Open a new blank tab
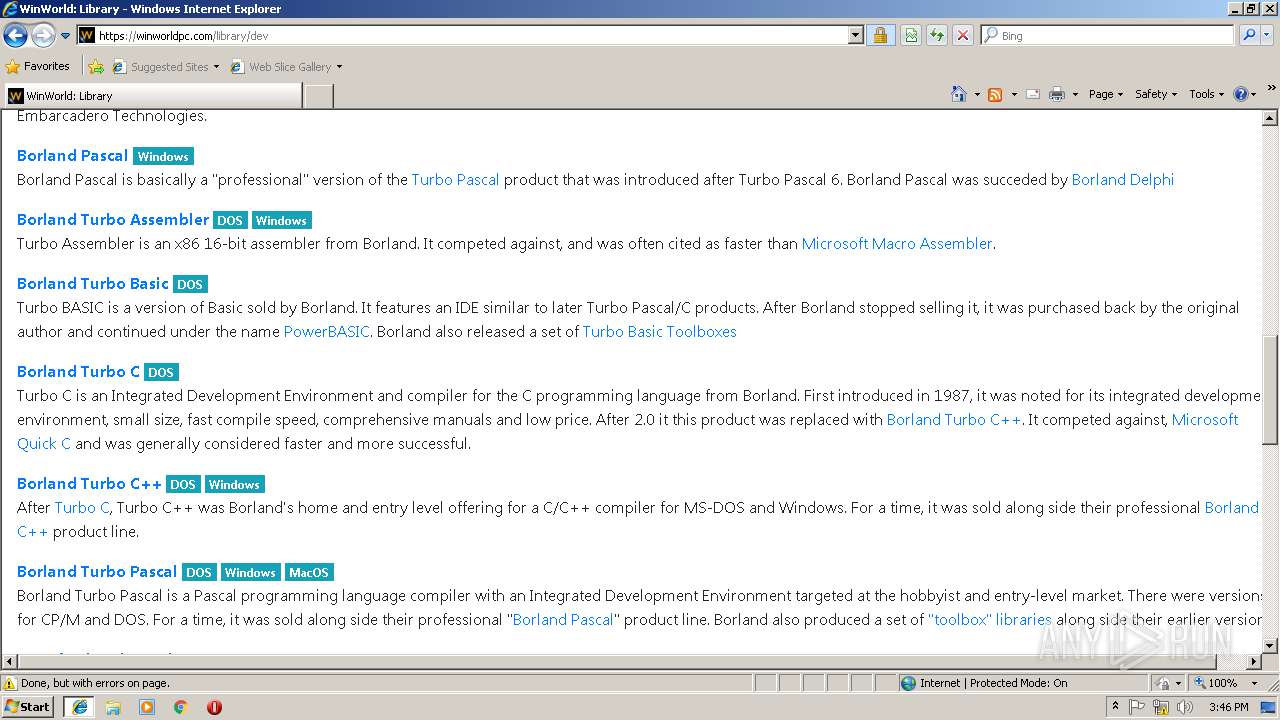1280x720 pixels. pyautogui.click(x=318, y=96)
